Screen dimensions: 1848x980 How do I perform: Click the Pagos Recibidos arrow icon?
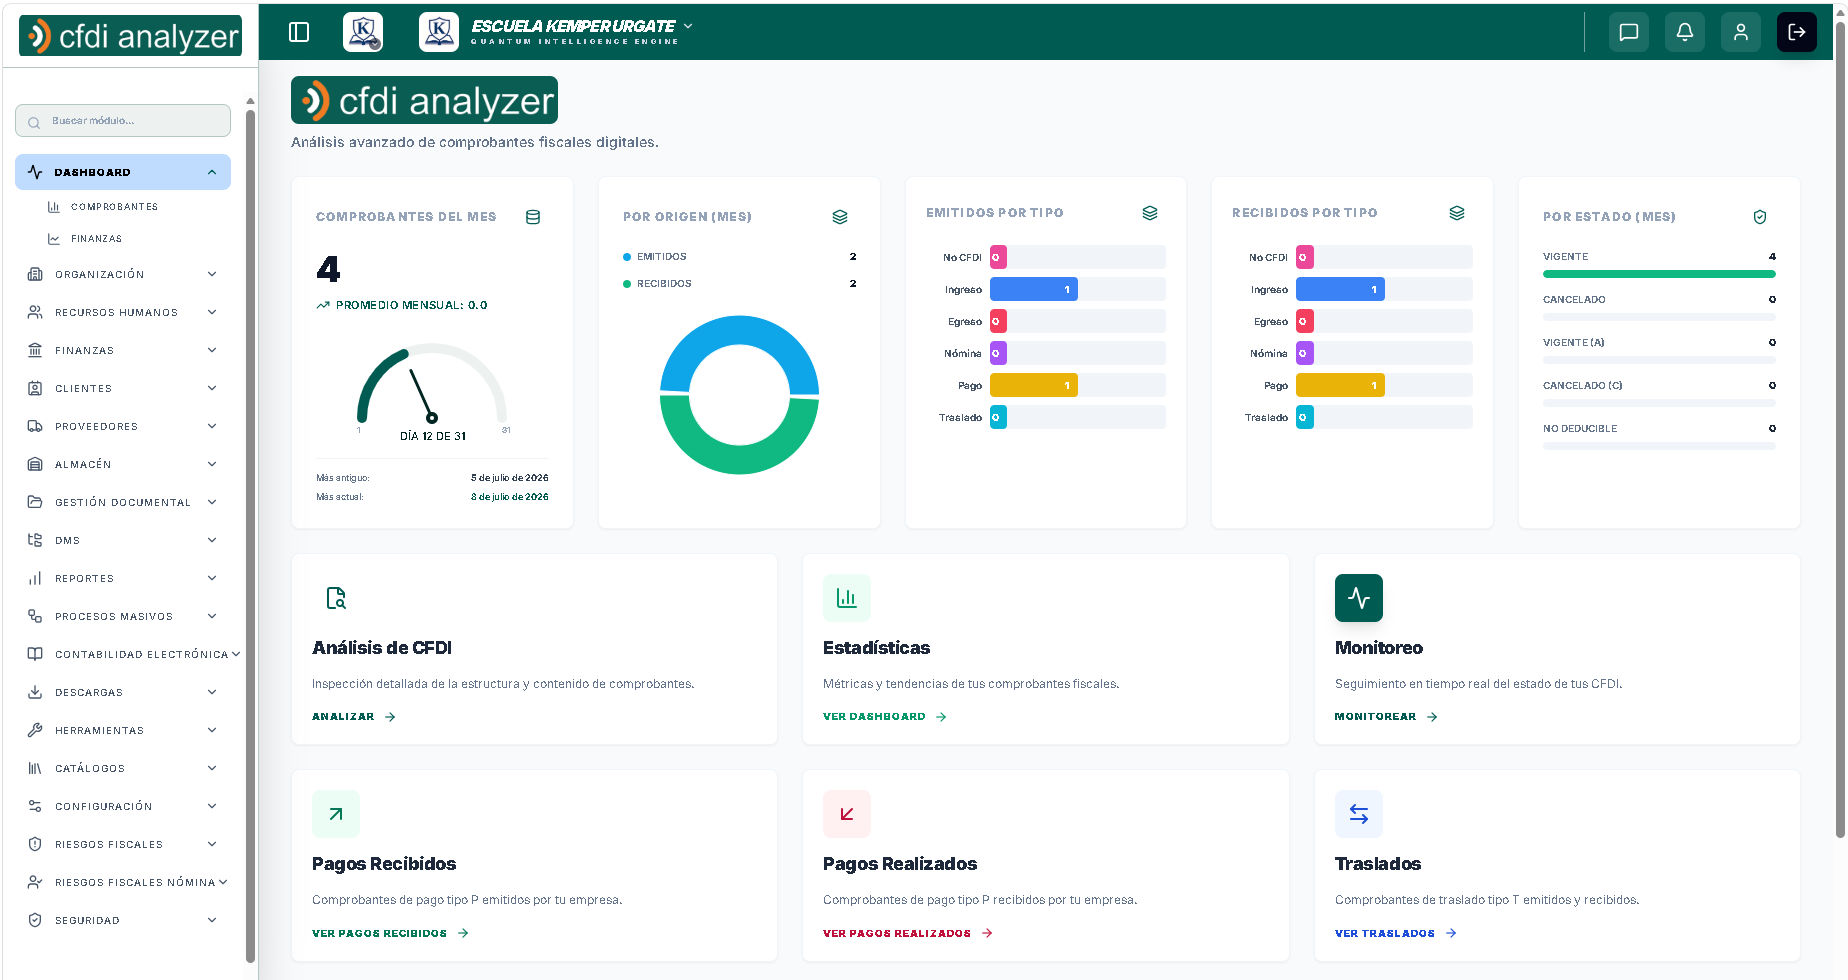coord(336,814)
